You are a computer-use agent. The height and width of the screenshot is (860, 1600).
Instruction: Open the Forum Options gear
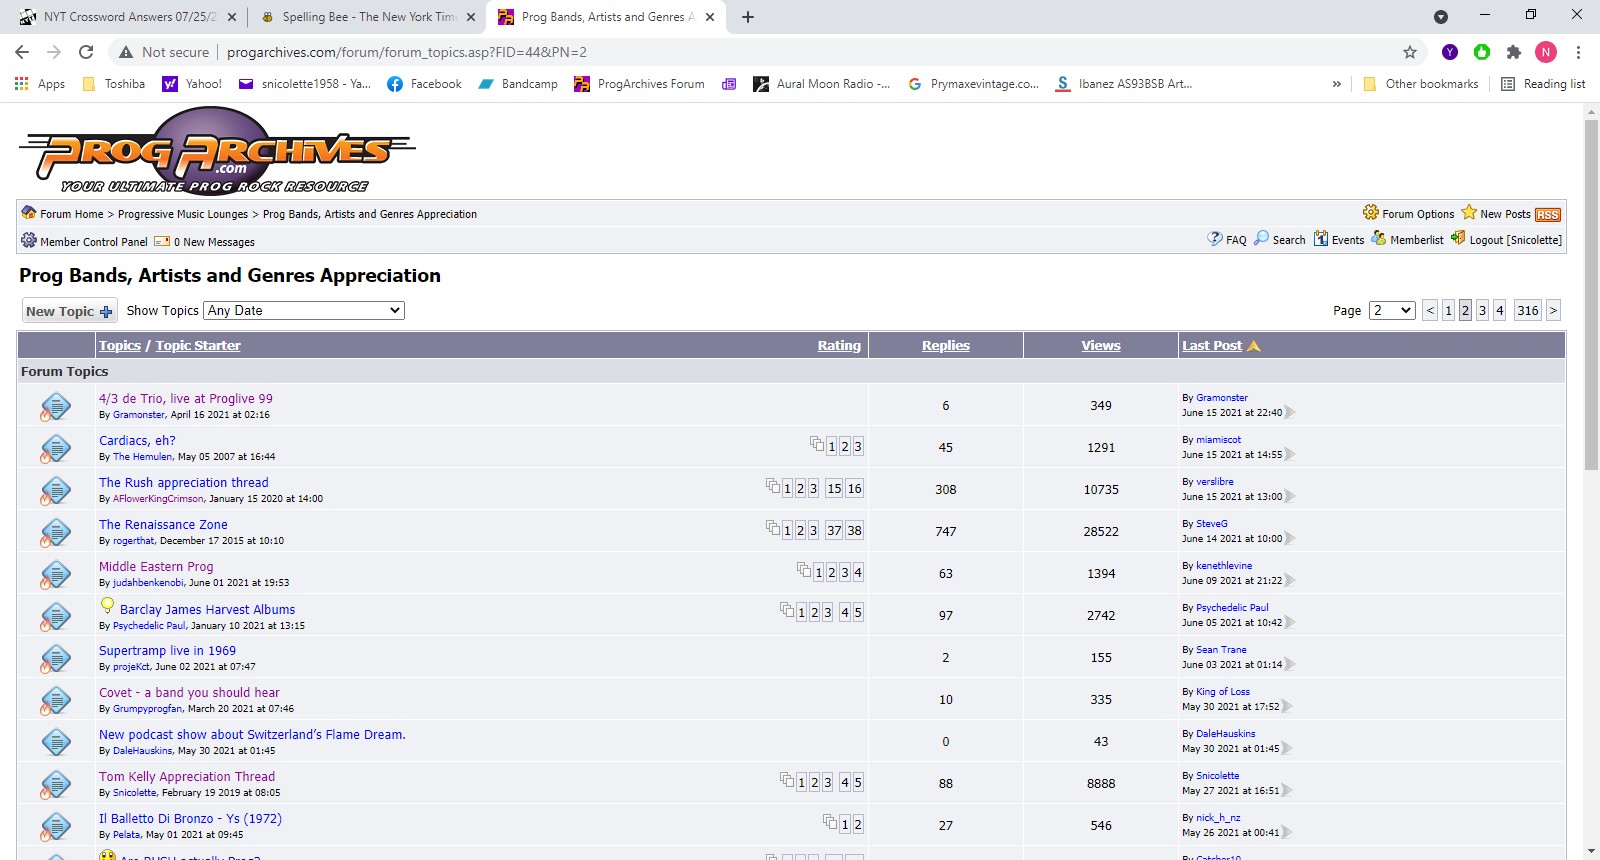(1408, 213)
